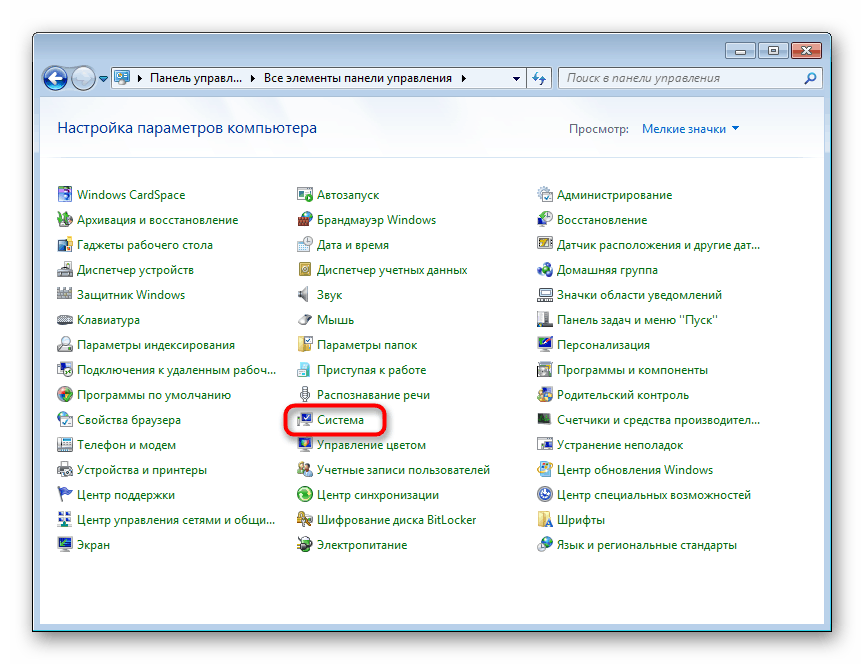Open the Защитник Windows icon
Image resolution: width=864 pixels, height=664 pixels.
pyautogui.click(x=64, y=294)
